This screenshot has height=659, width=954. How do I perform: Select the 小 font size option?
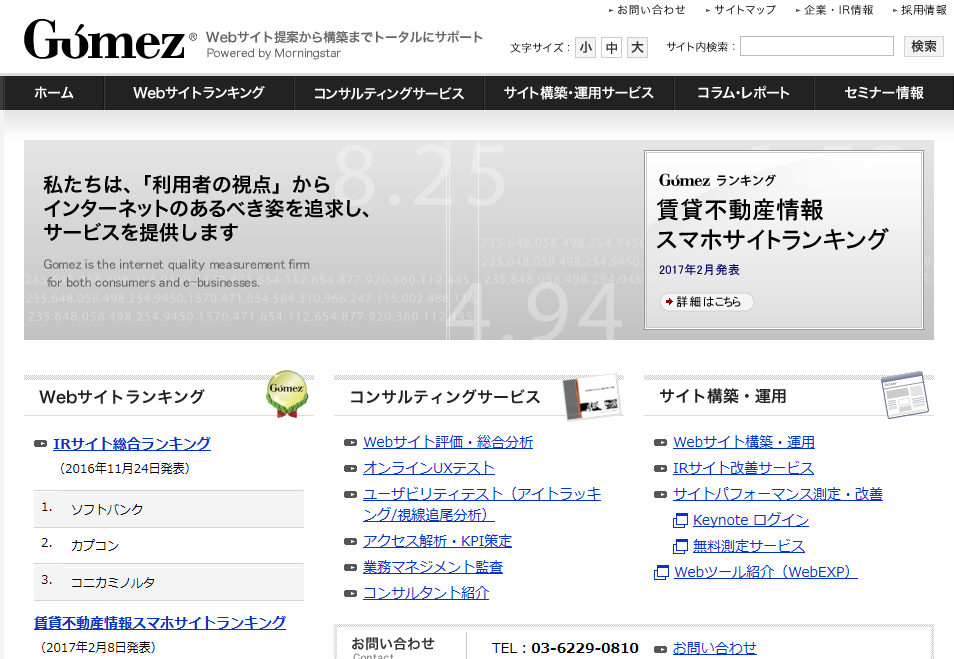coord(586,46)
